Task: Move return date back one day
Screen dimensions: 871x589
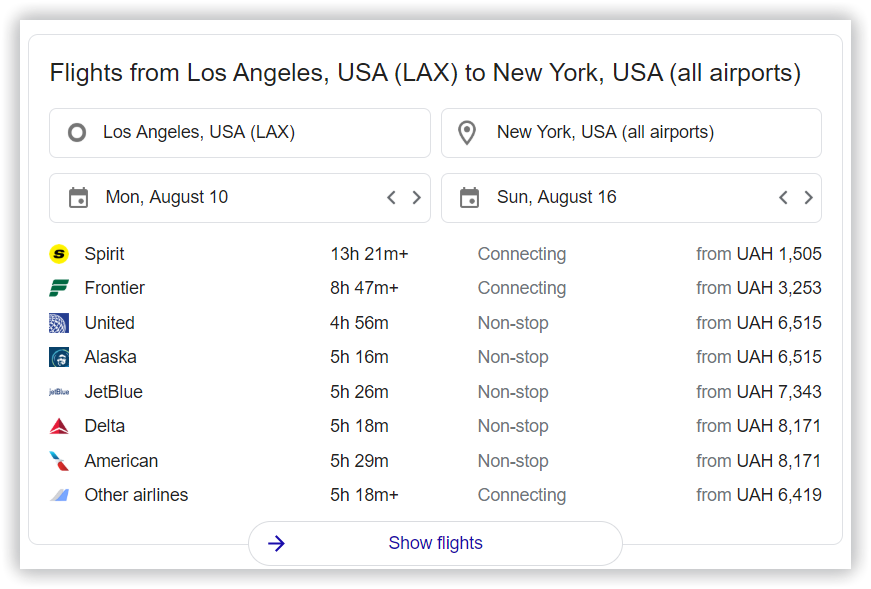Action: pos(783,198)
